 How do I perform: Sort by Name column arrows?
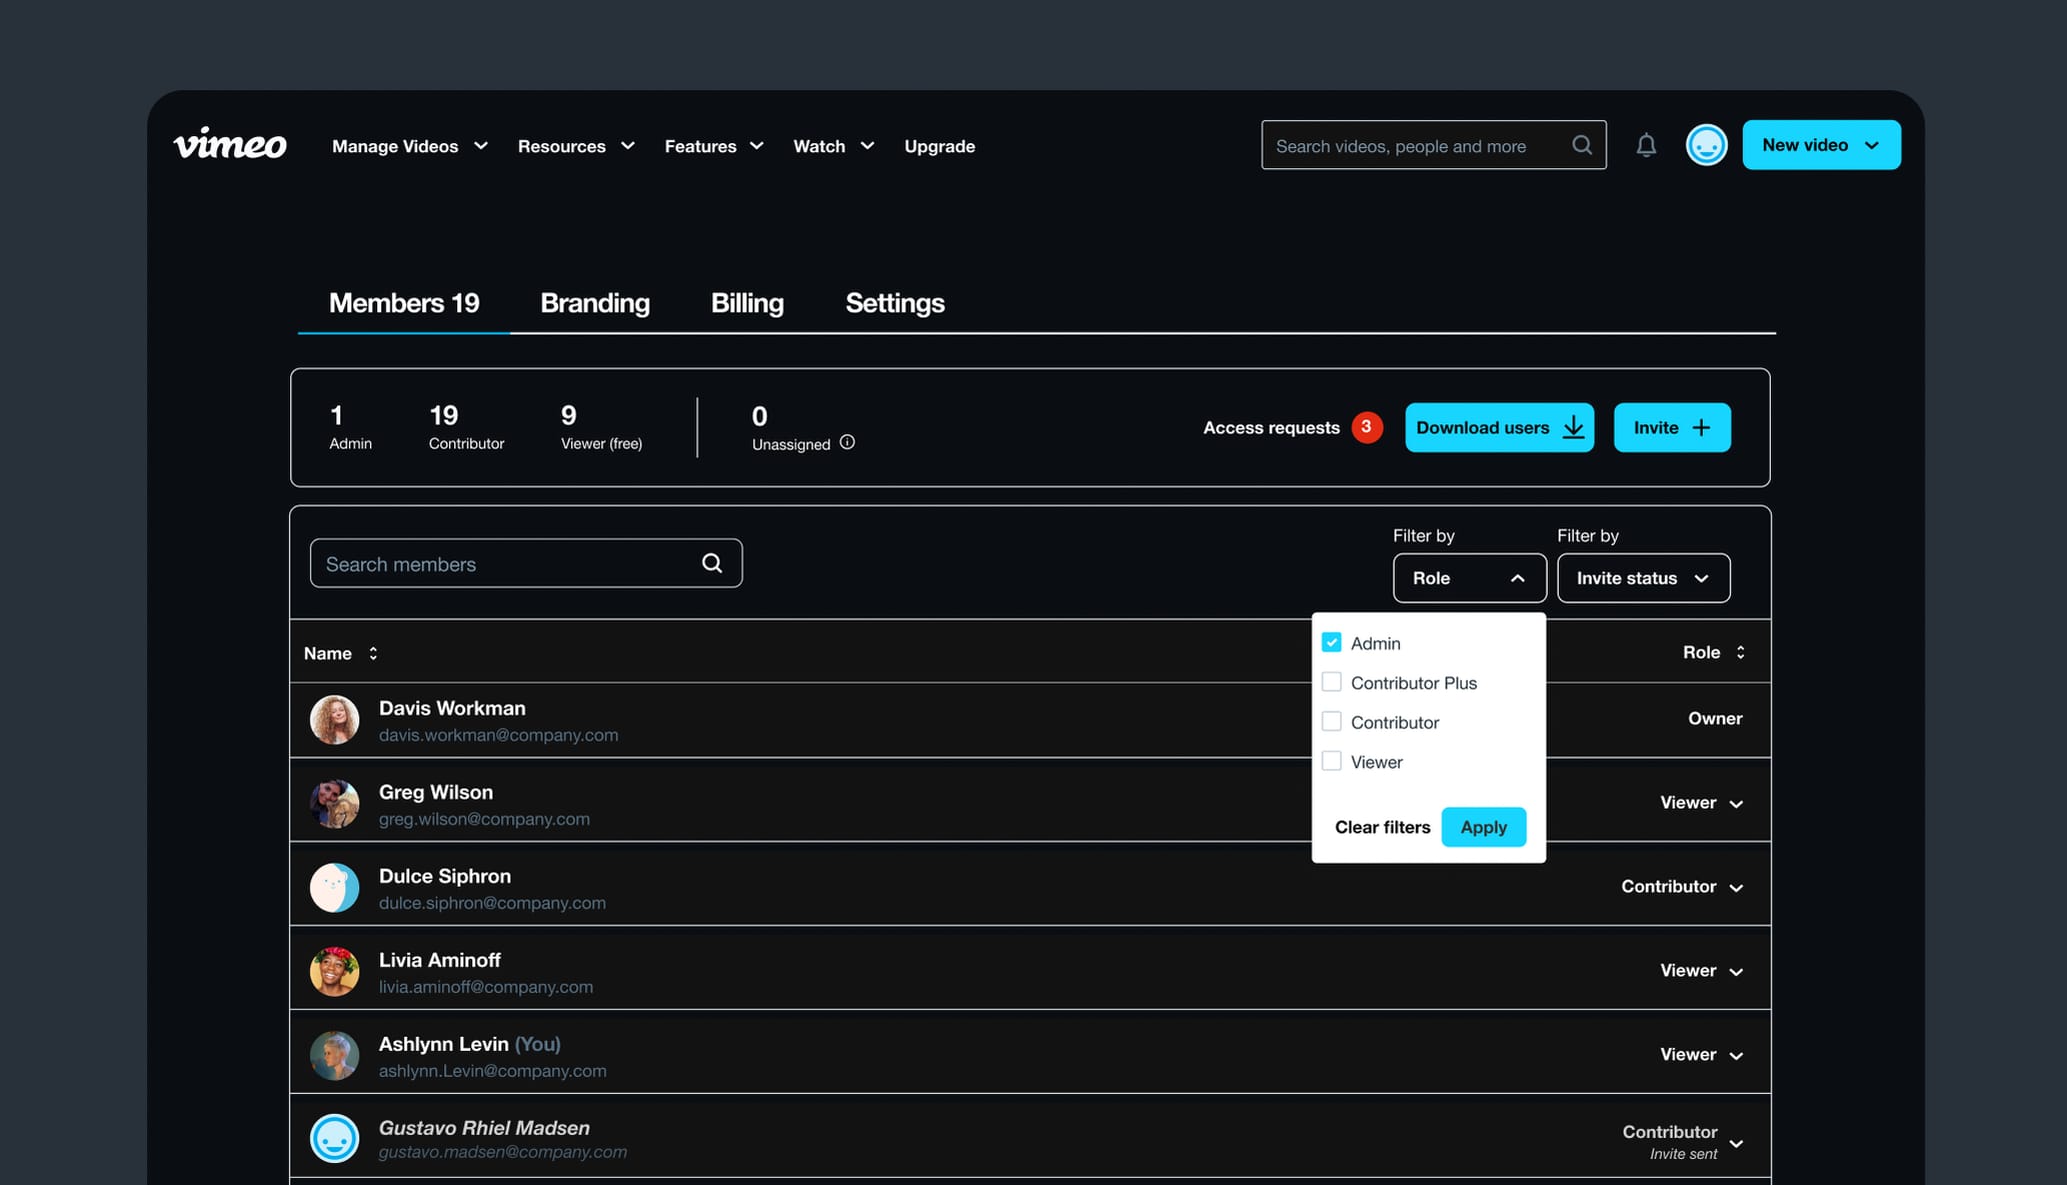373,653
